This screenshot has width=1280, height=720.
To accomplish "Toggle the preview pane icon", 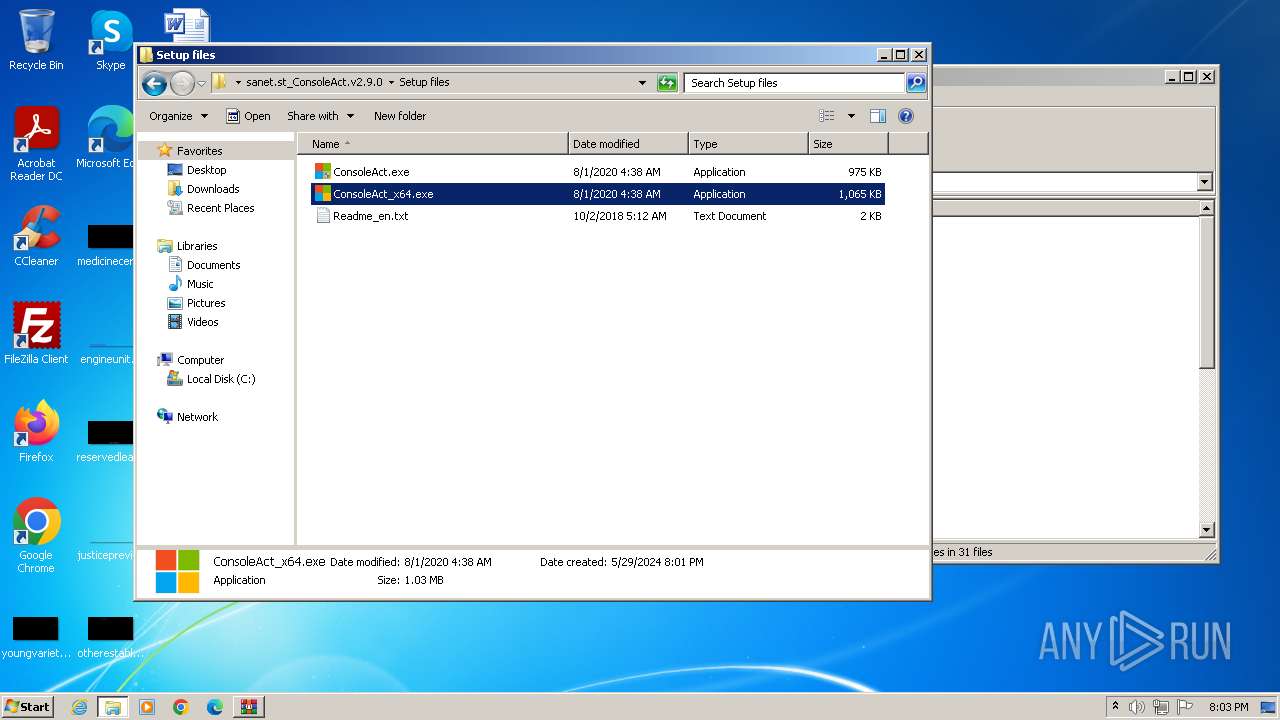I will point(878,116).
